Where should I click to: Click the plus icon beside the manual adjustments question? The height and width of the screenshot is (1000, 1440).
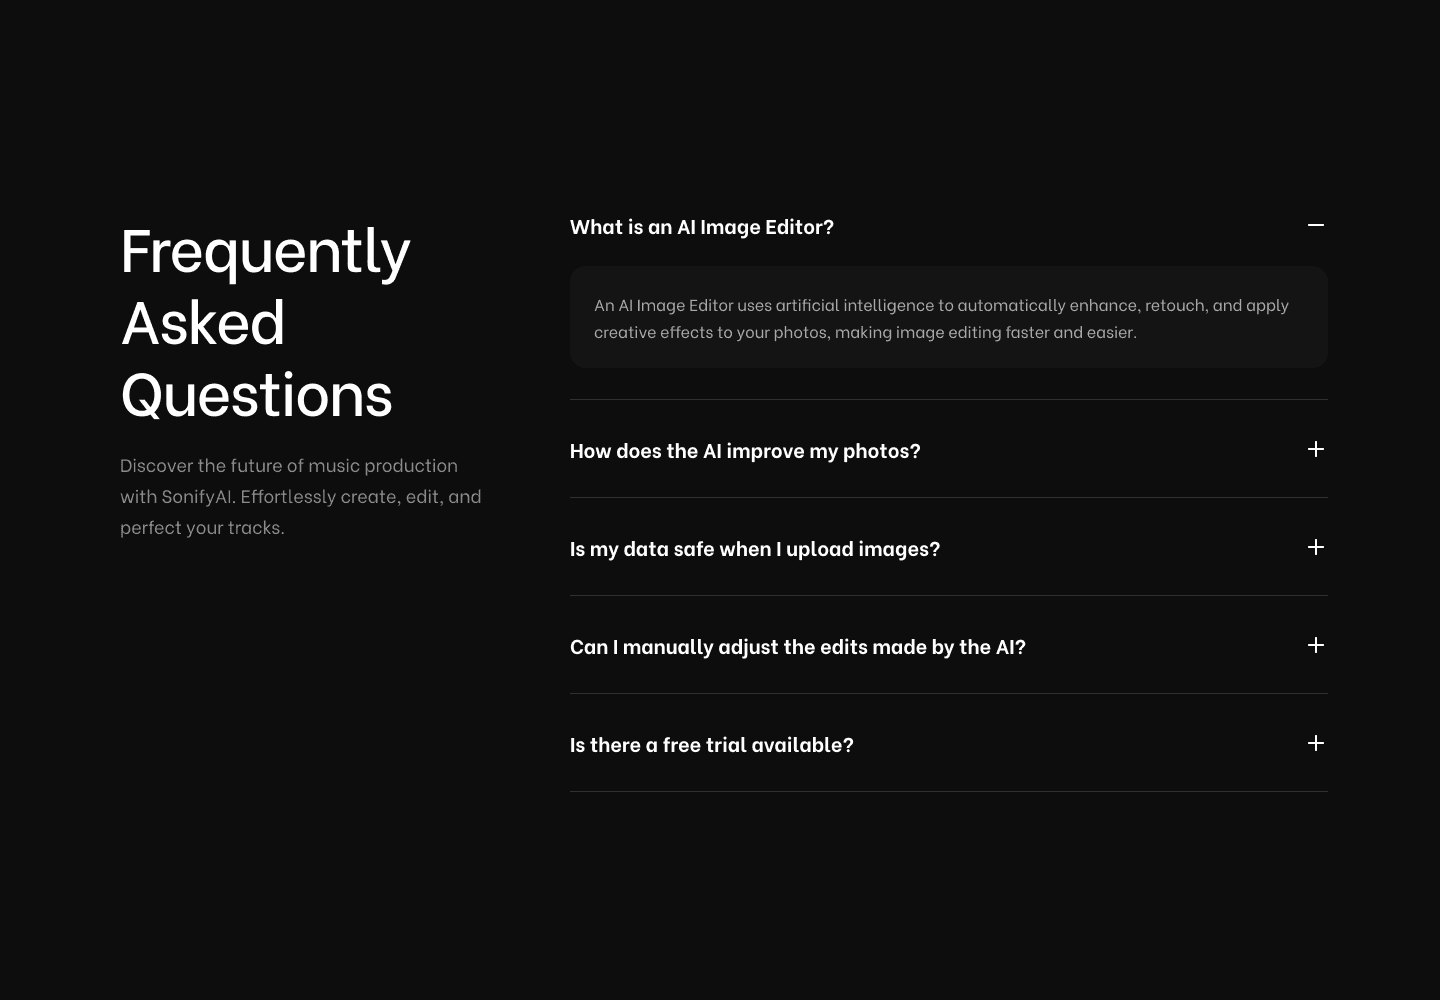pos(1316,645)
